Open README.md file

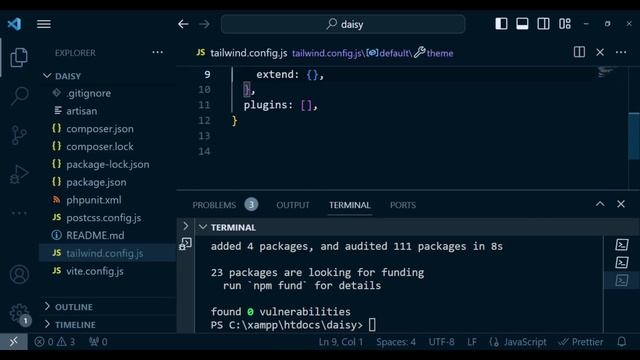click(x=108, y=236)
